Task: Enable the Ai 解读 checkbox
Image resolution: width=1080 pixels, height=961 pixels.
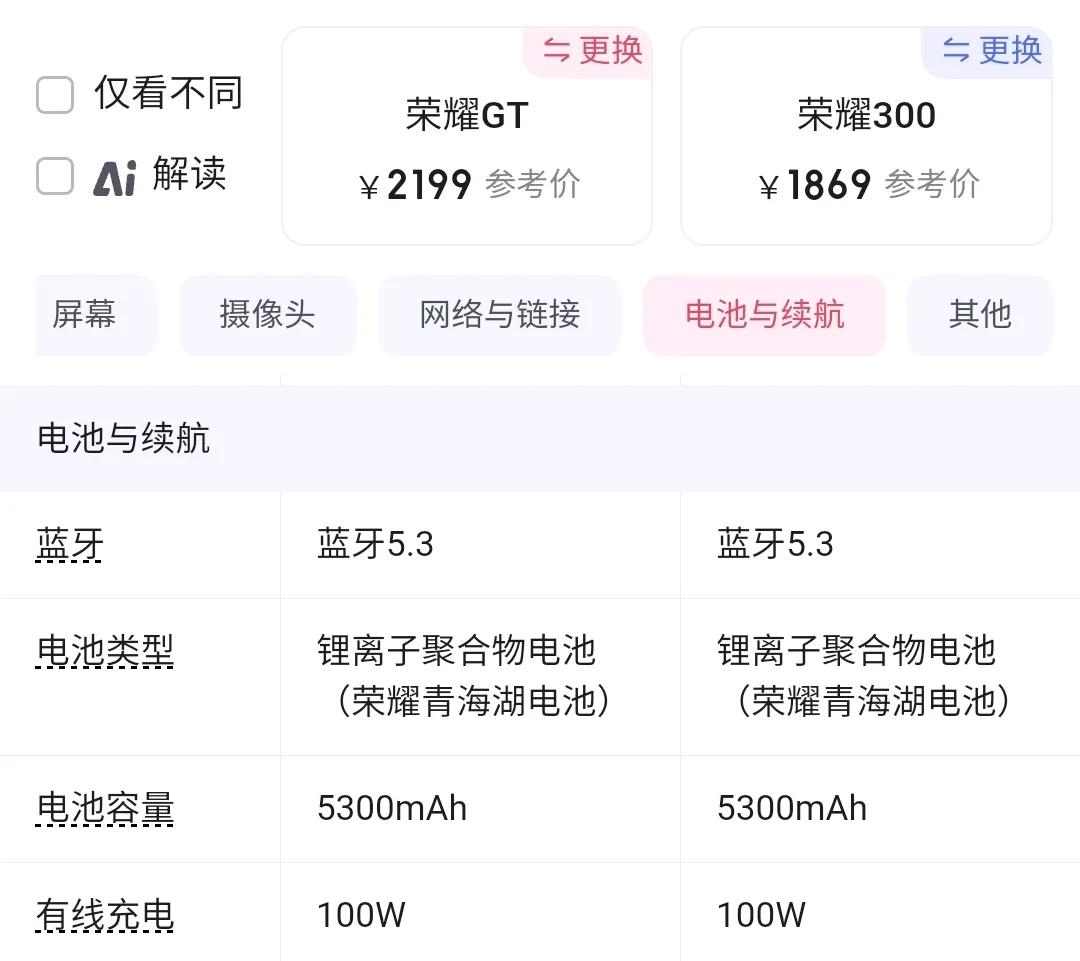Action: click(55, 177)
